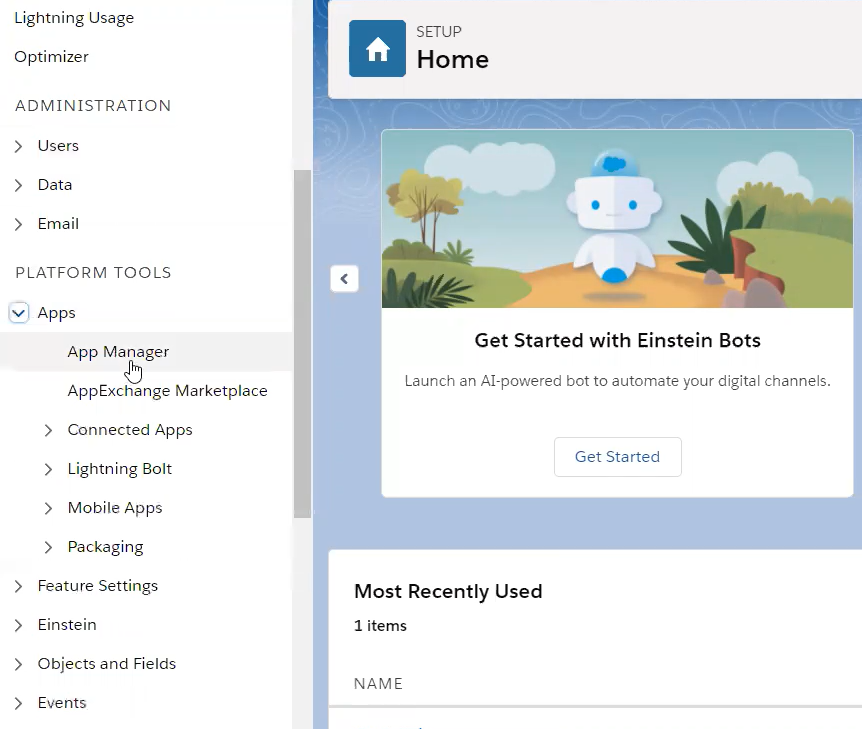This screenshot has width=862, height=729.
Task: Select the Packaging label
Action: [x=105, y=547]
